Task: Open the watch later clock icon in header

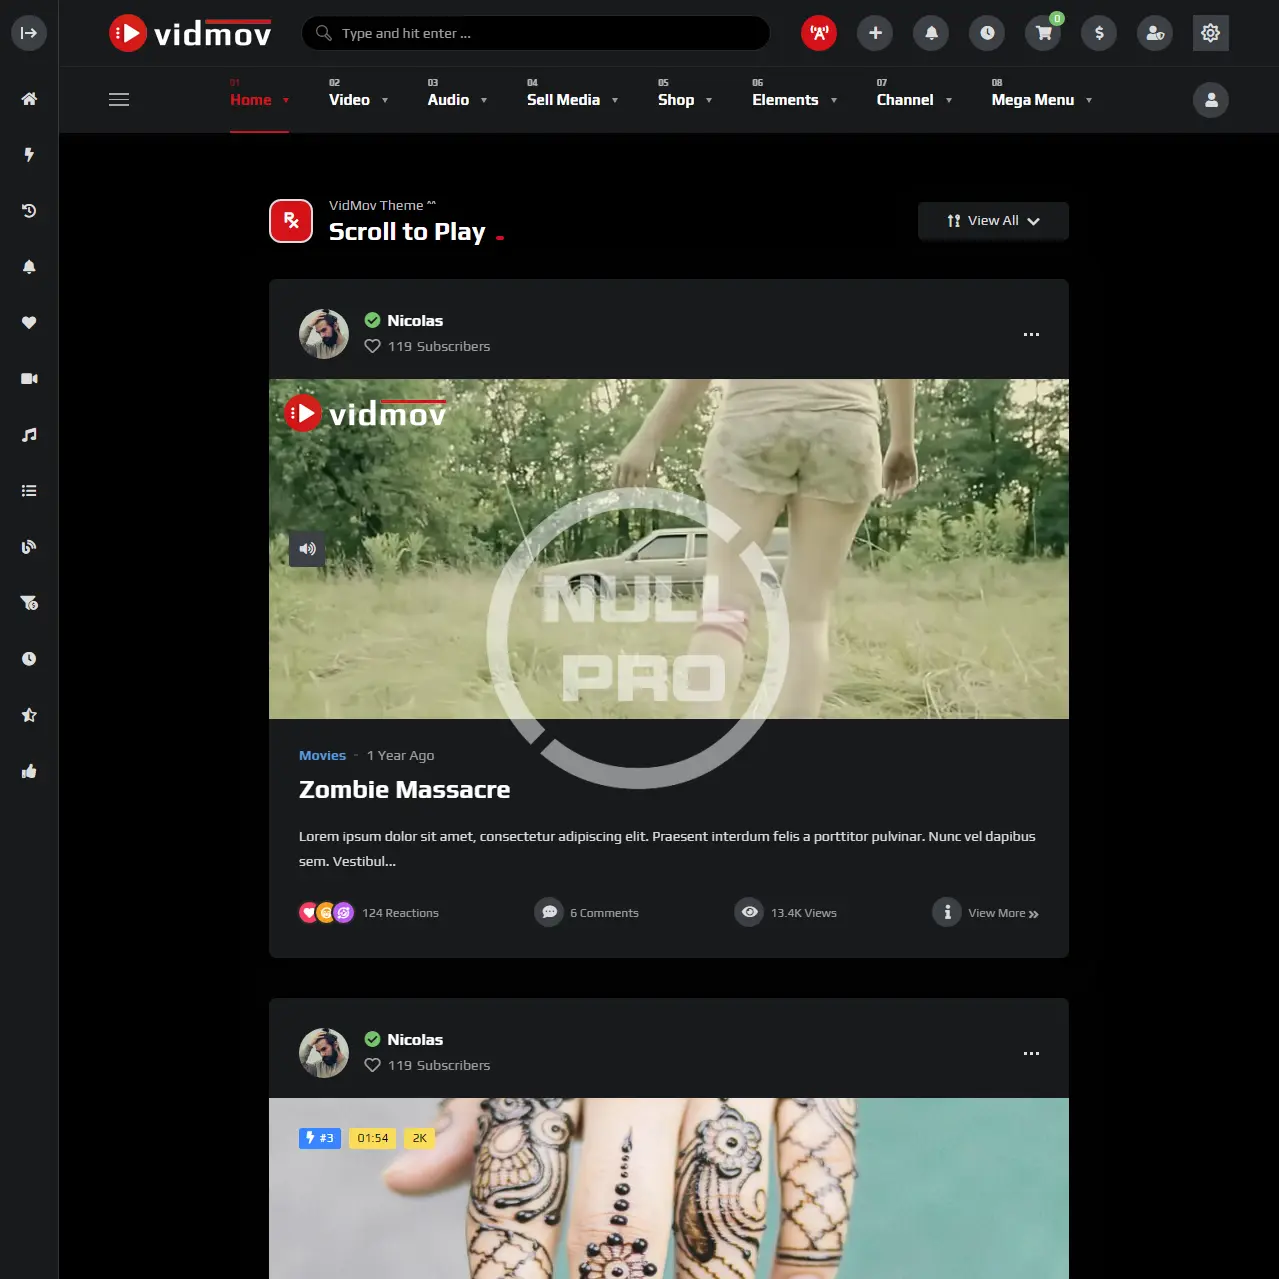Action: (x=987, y=33)
